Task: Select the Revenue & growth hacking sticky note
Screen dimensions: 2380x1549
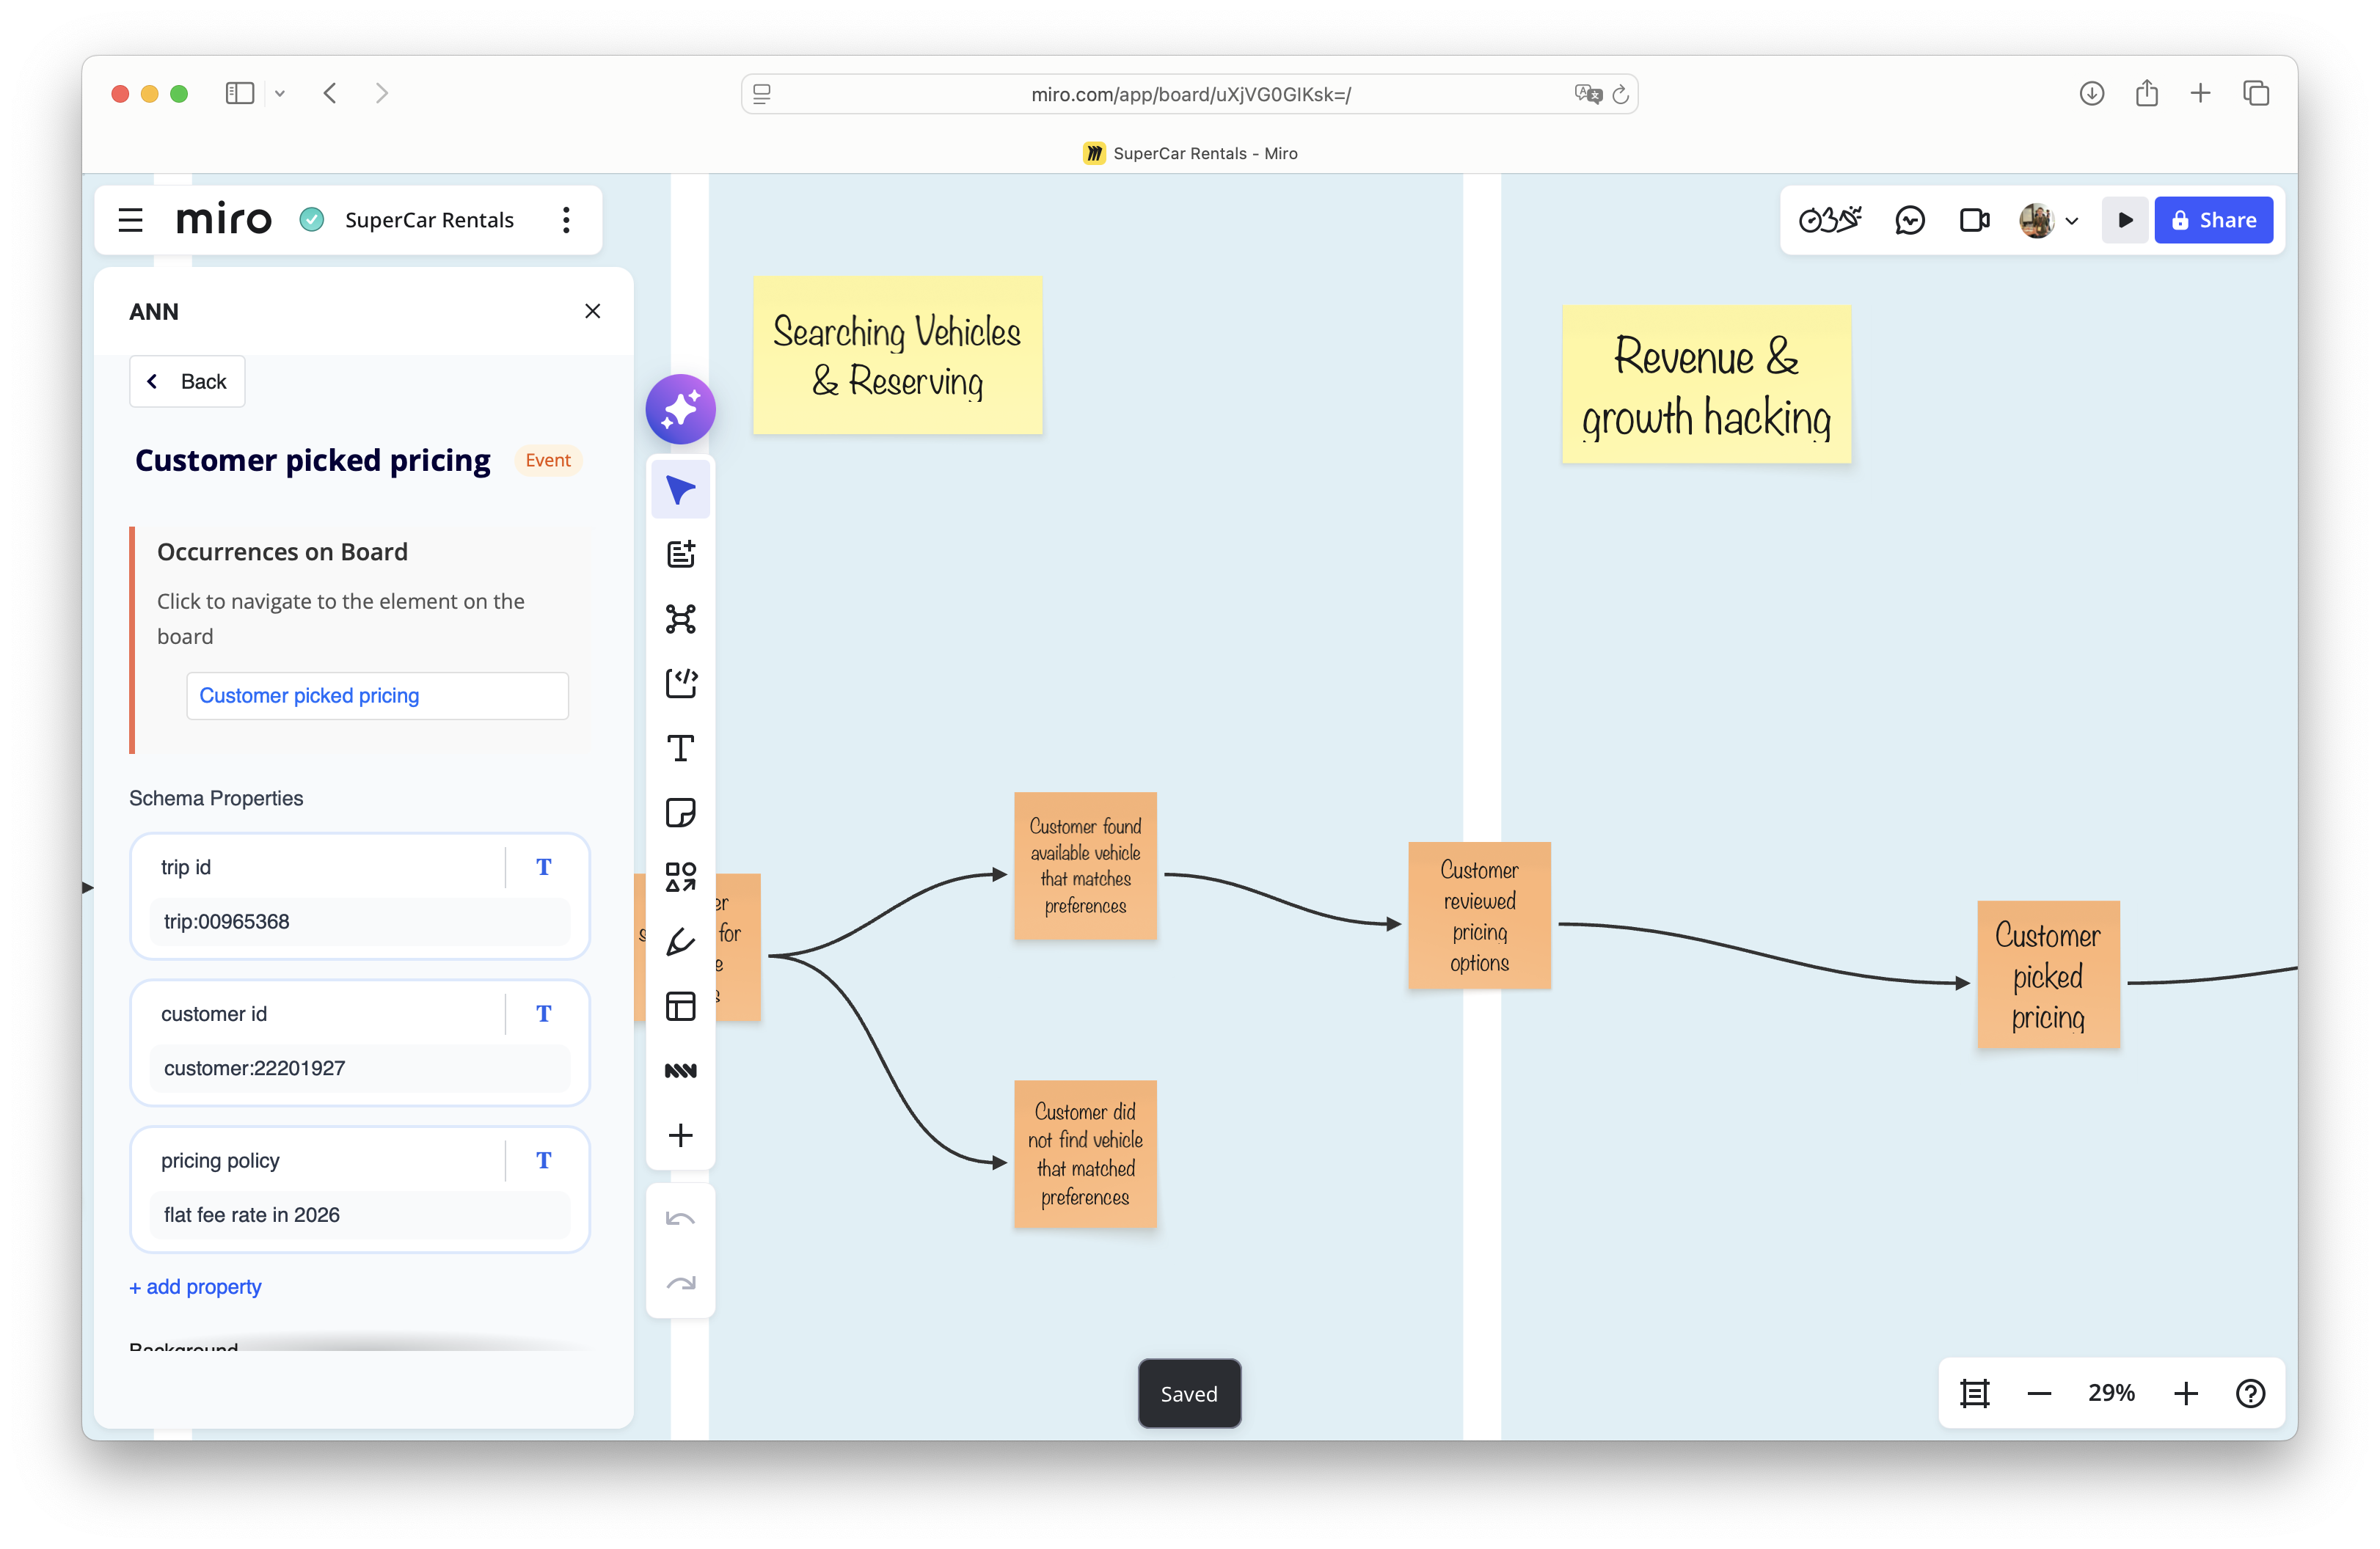Action: tap(1706, 384)
